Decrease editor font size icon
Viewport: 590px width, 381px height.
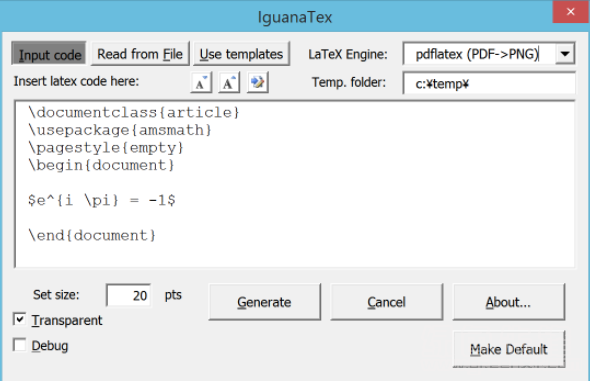[x=201, y=82]
